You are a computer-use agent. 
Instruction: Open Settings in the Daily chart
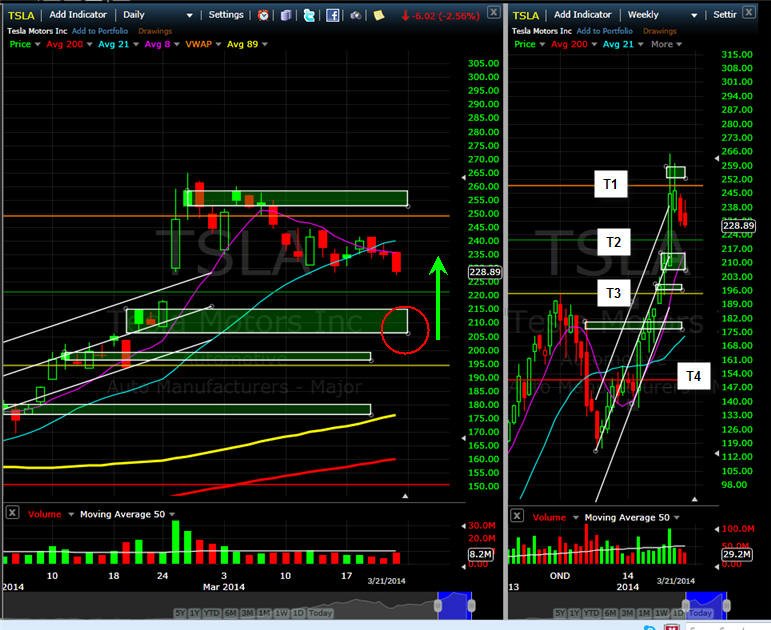[x=226, y=15]
